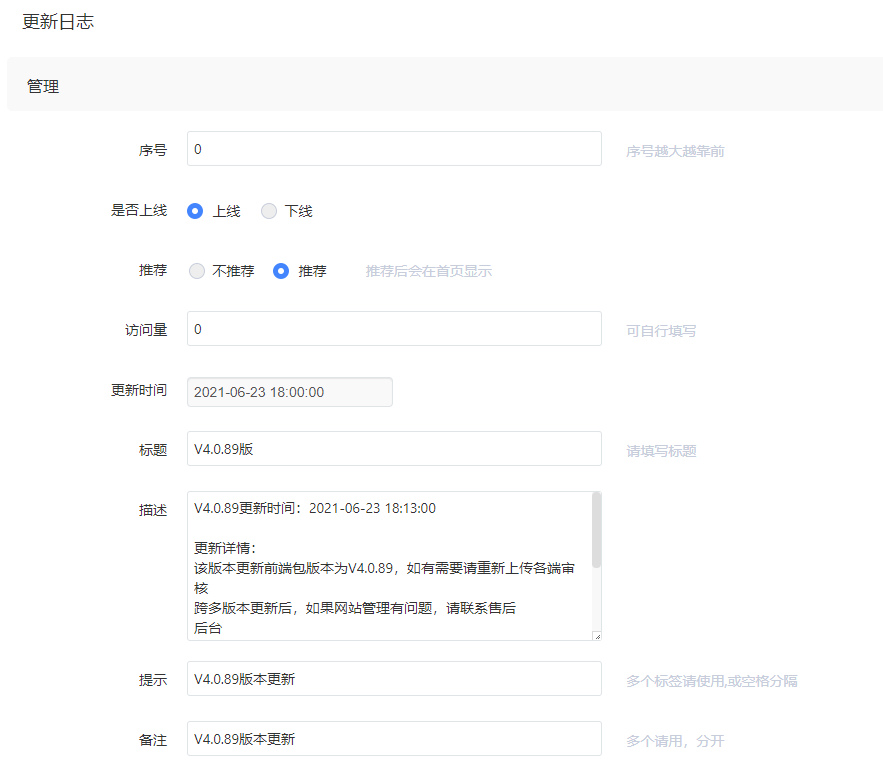This screenshot has height=773, width=883.
Task: Focus the 访问量 input box
Action: (x=394, y=329)
